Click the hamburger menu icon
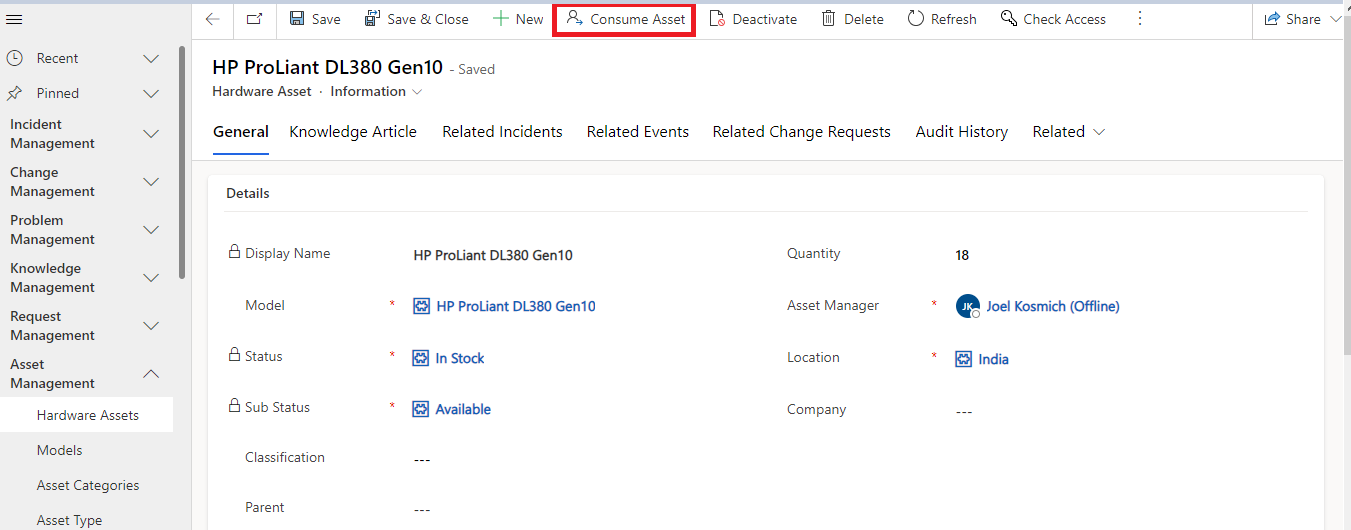This screenshot has width=1351, height=530. pos(15,19)
